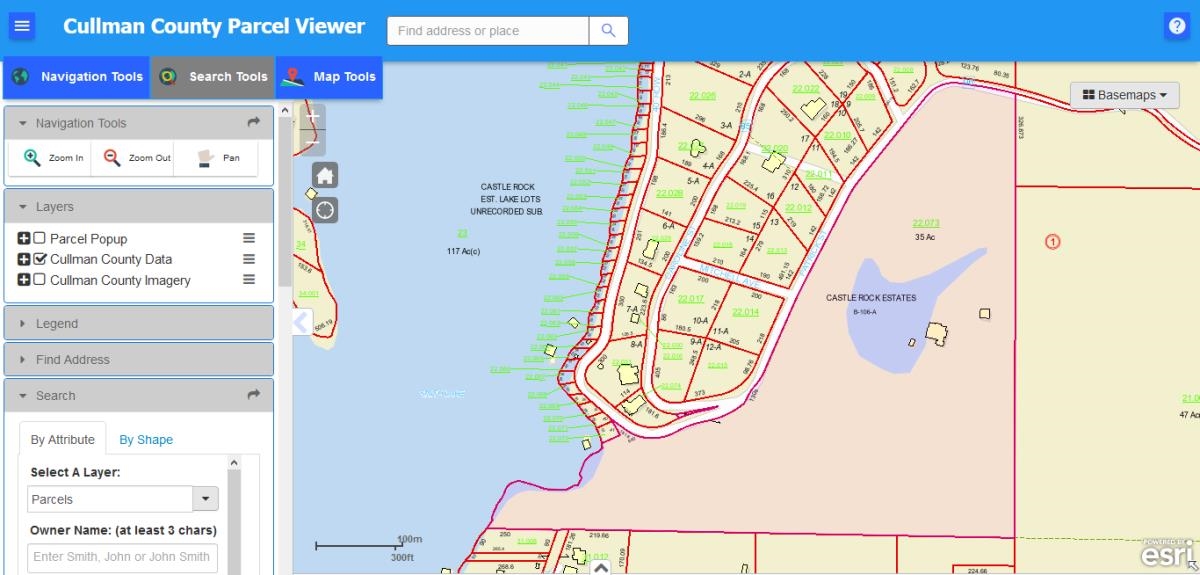Viewport: 1200px width, 575px height.
Task: Open Cullman County Data layer options menu
Action: pyautogui.click(x=249, y=259)
